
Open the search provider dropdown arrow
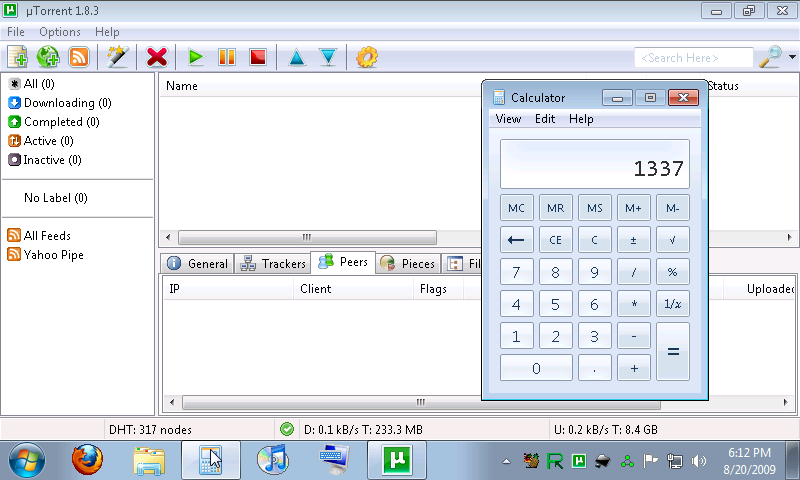pyautogui.click(x=792, y=58)
